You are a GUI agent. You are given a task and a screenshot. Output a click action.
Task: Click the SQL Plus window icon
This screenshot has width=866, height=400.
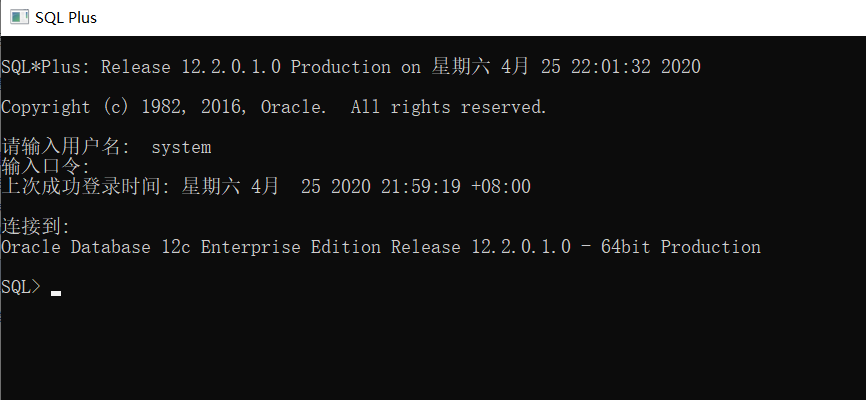[18, 18]
